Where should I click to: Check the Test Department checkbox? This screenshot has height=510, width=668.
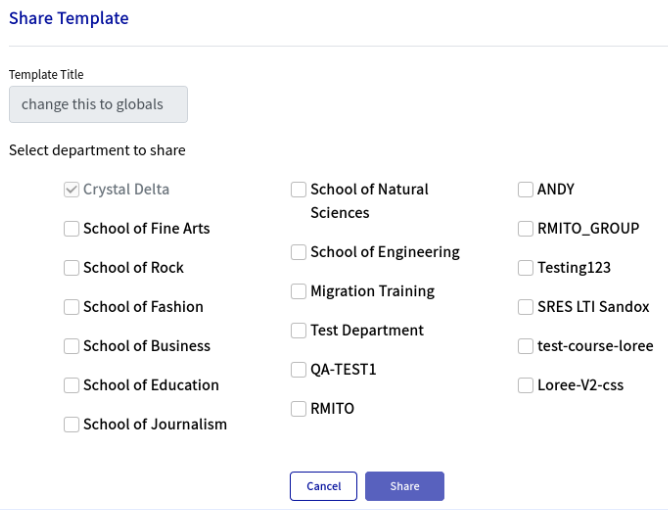299,331
